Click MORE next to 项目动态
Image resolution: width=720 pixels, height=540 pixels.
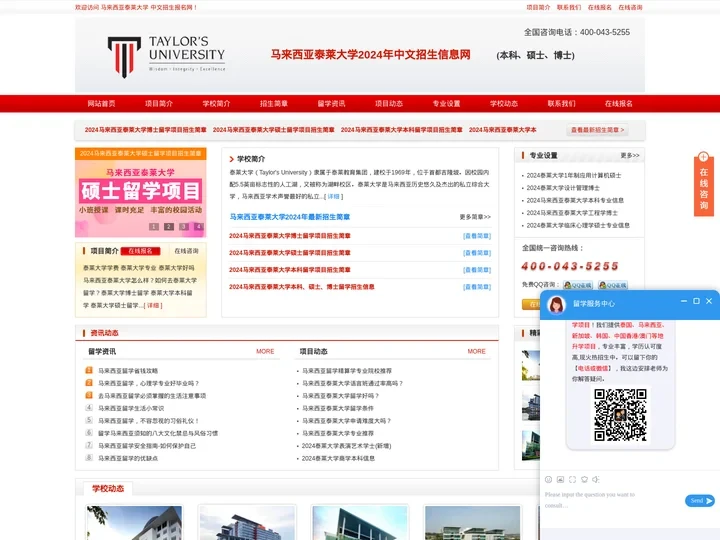476,351
